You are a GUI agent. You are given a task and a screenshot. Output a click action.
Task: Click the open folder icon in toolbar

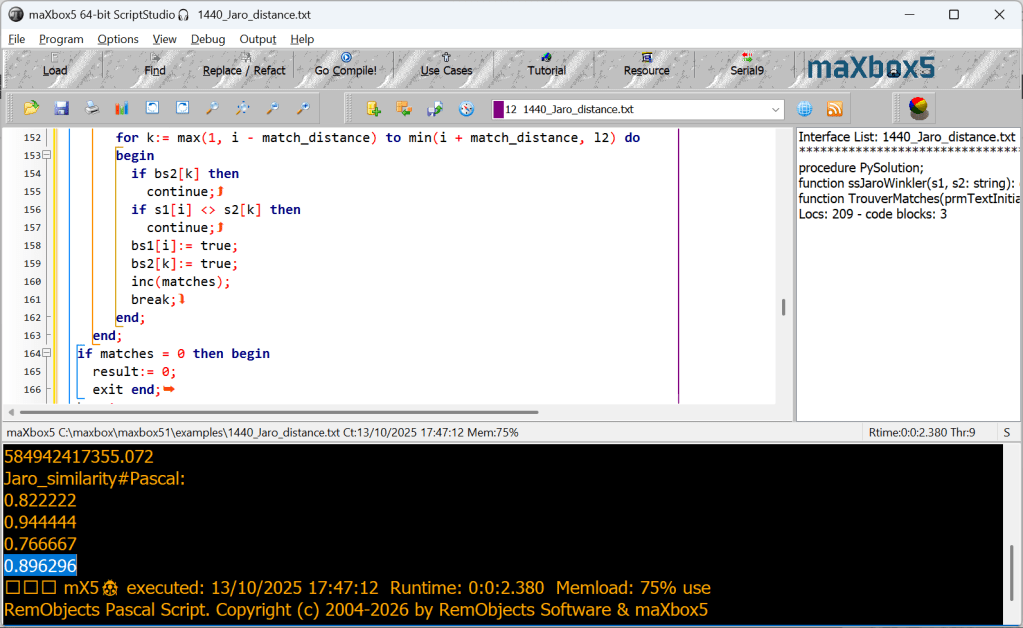[x=31, y=109]
